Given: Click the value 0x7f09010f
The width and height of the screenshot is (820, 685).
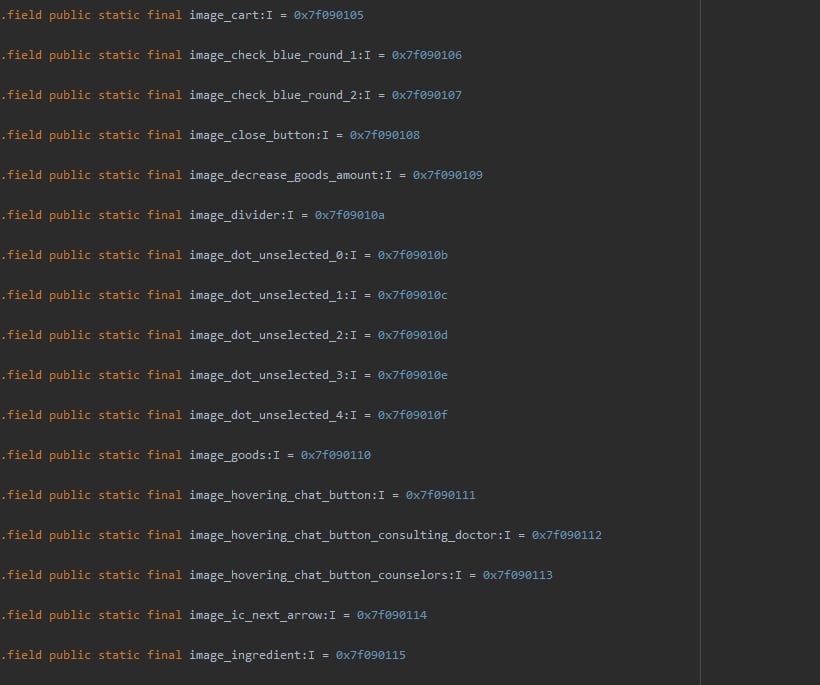Looking at the screenshot, I should 413,415.
